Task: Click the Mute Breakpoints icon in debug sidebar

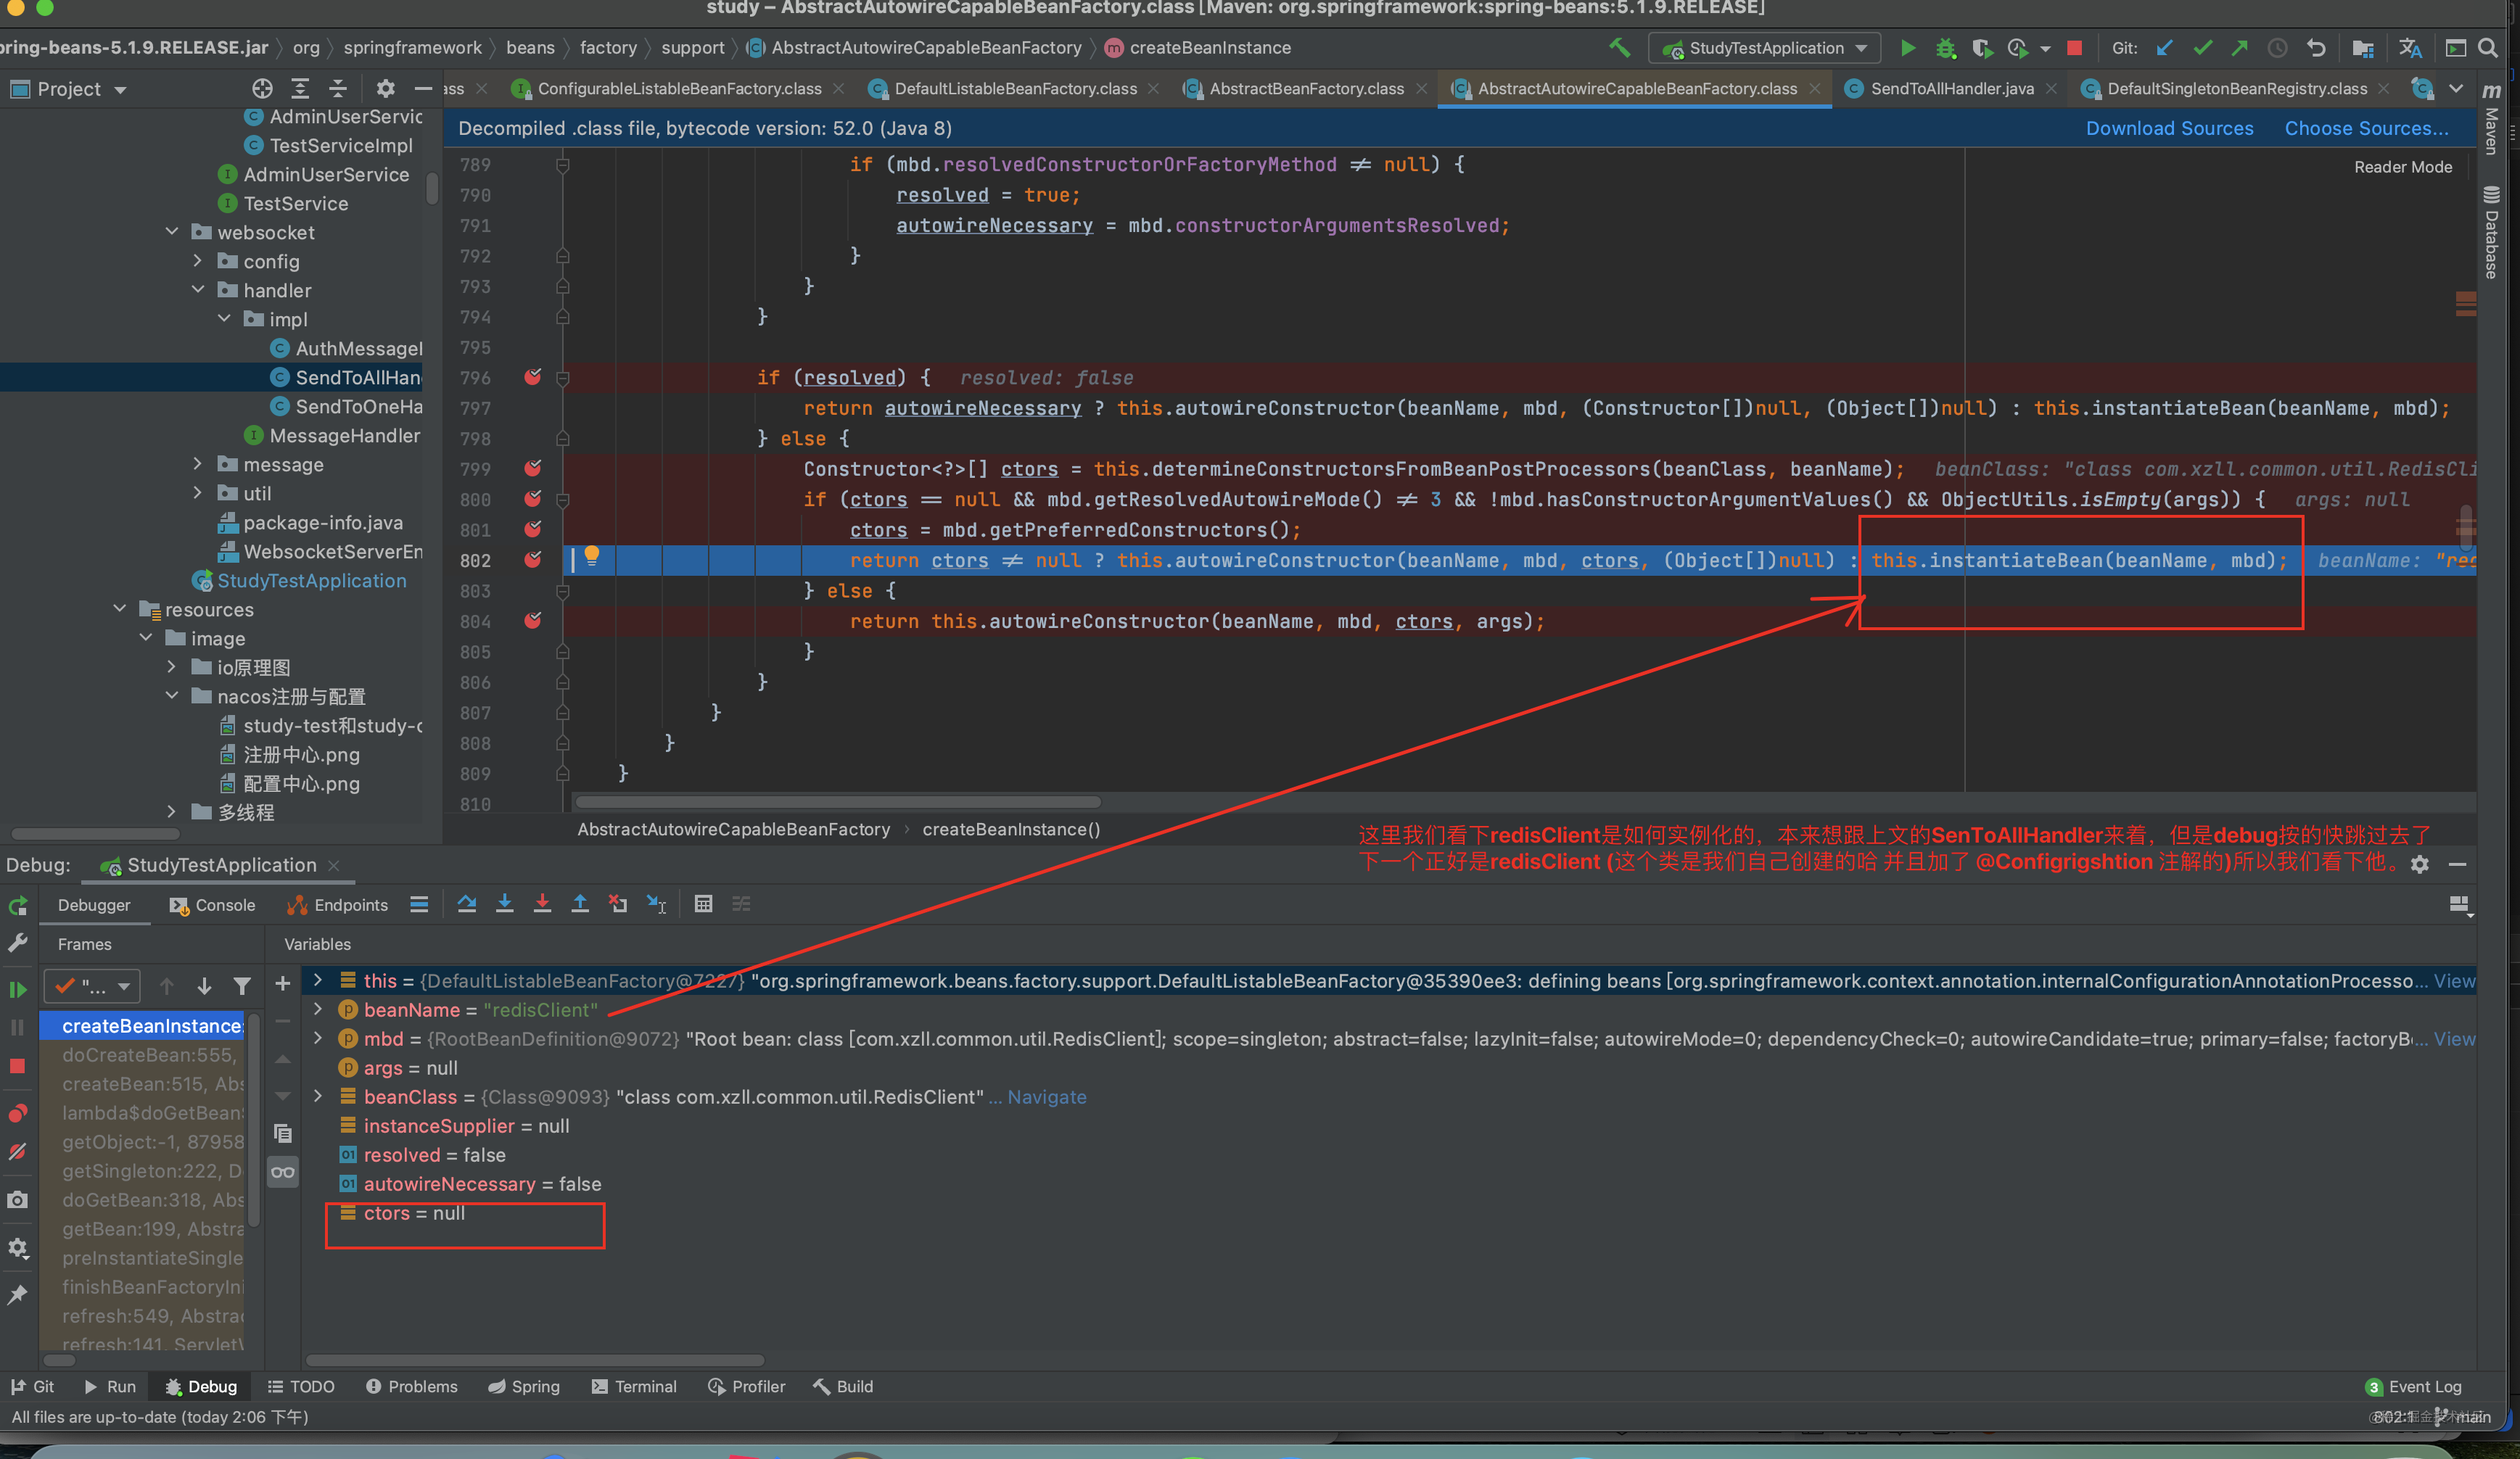Action: [18, 1151]
